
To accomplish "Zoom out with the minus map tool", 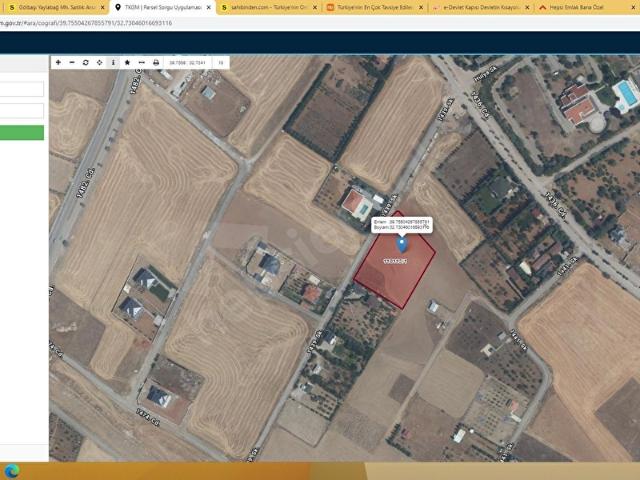I will 72,62.
